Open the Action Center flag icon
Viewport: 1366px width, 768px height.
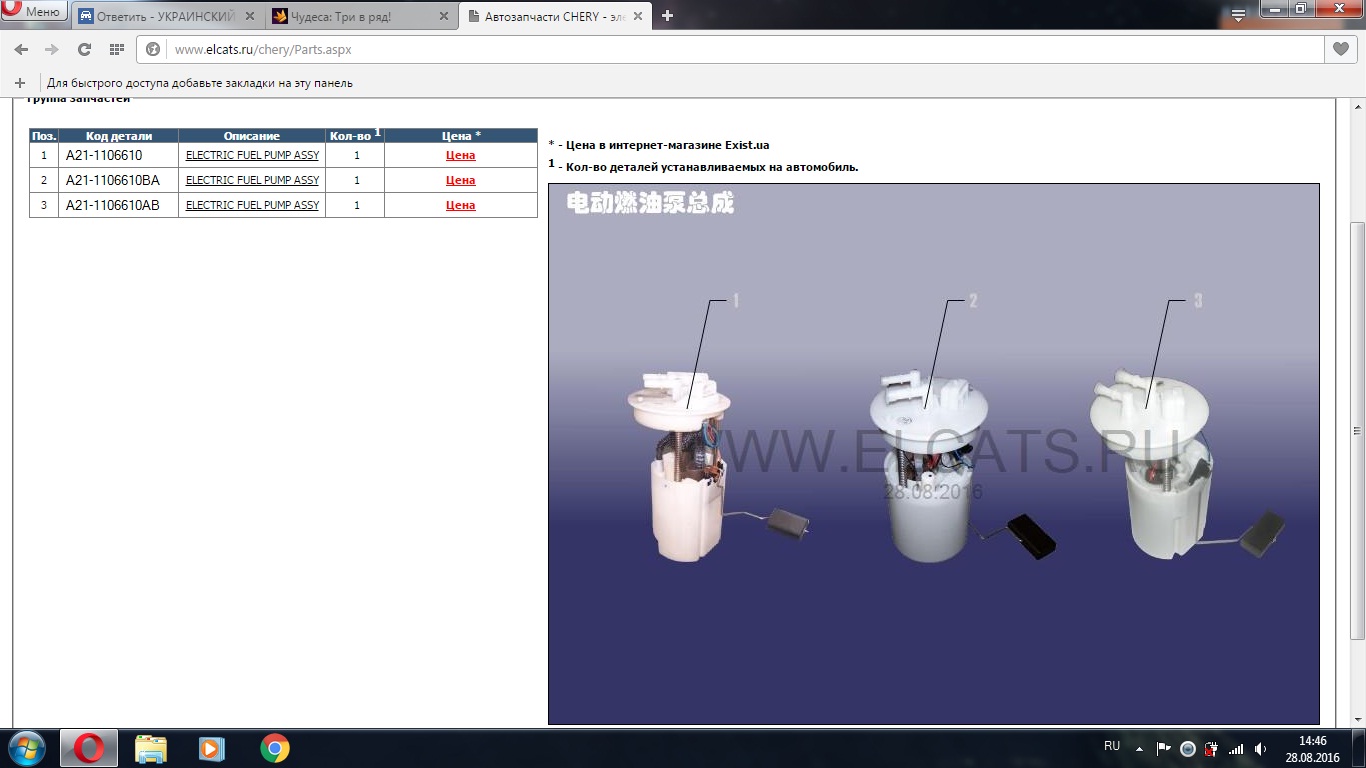tap(1163, 748)
